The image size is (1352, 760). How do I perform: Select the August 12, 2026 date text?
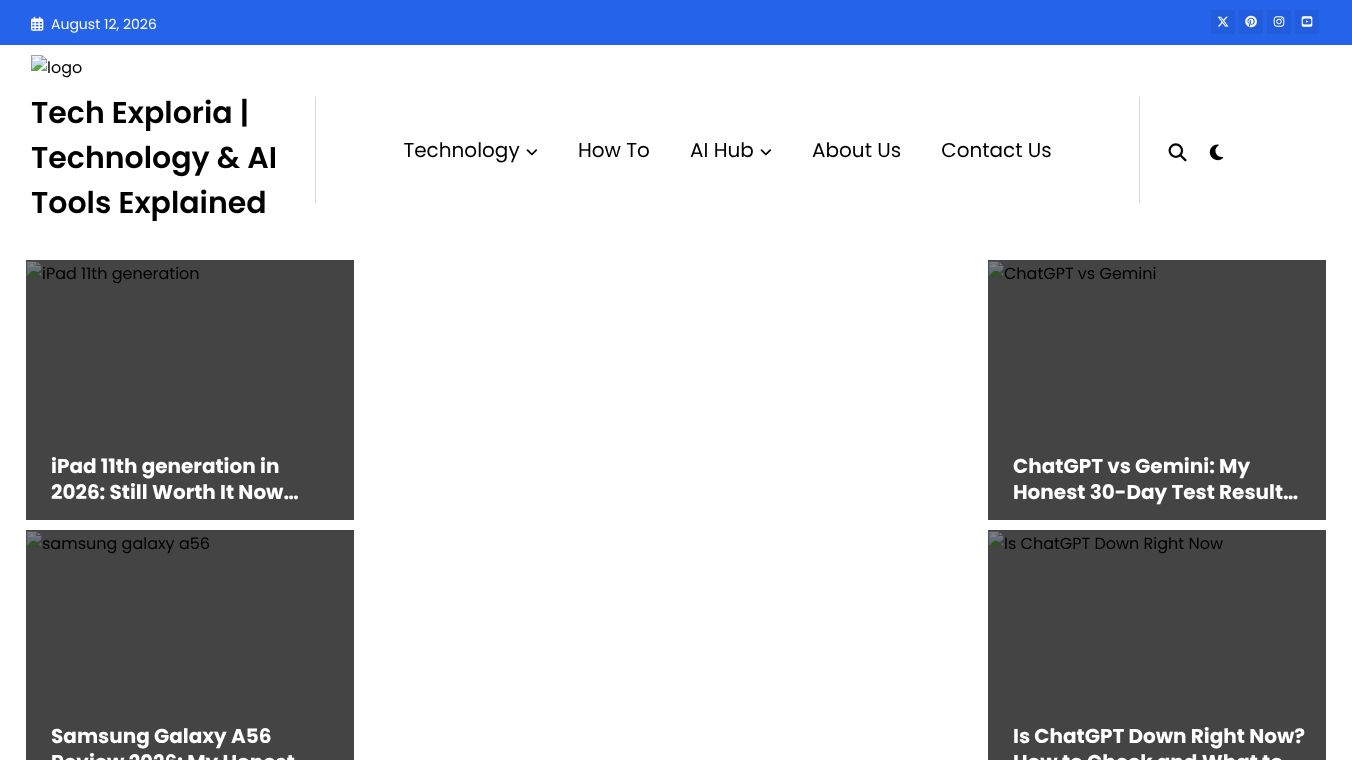[x=104, y=24]
